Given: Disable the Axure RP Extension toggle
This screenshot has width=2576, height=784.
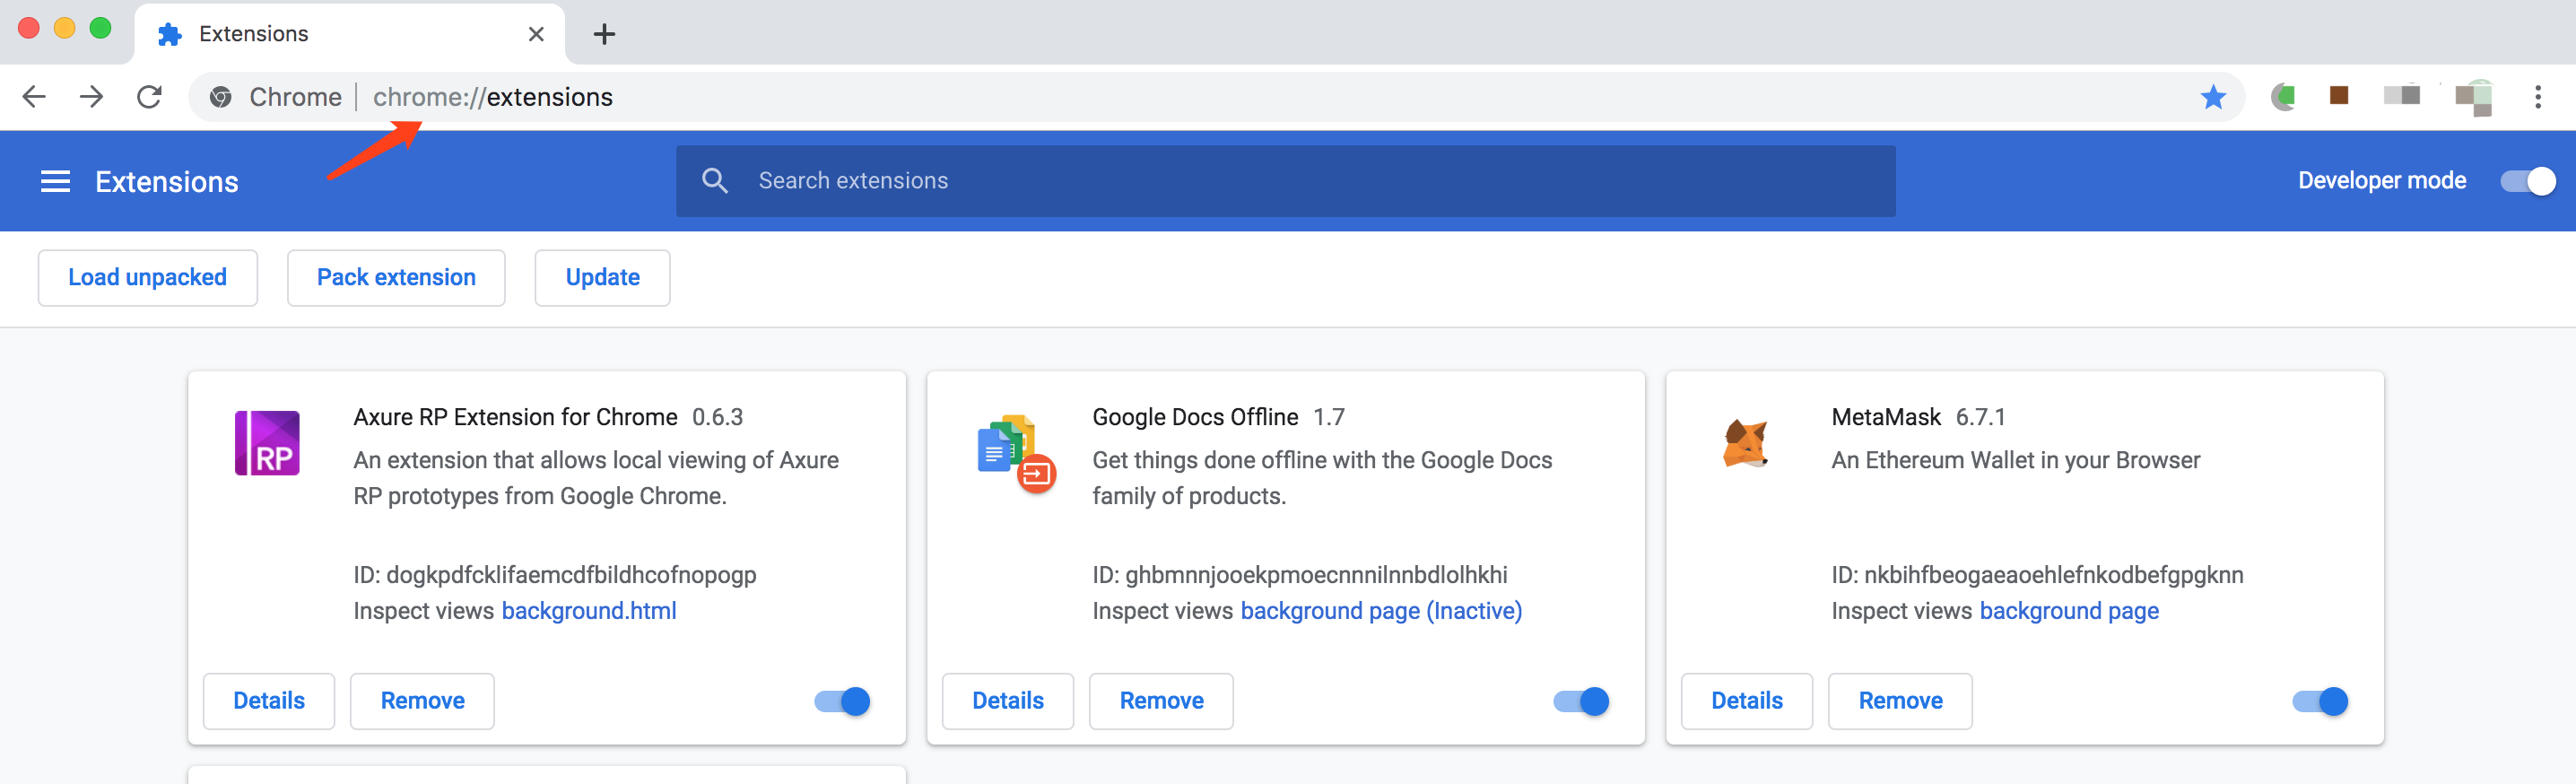Looking at the screenshot, I should (x=842, y=701).
